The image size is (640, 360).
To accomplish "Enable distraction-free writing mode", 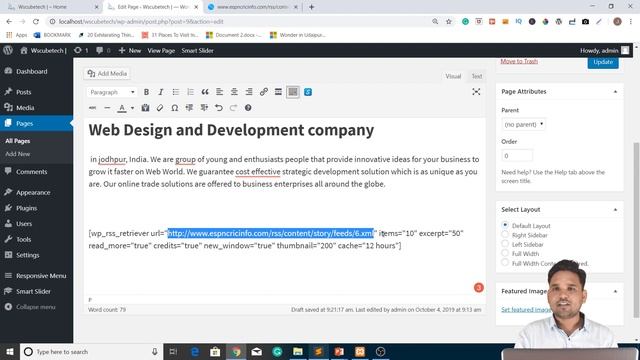I will 476,92.
